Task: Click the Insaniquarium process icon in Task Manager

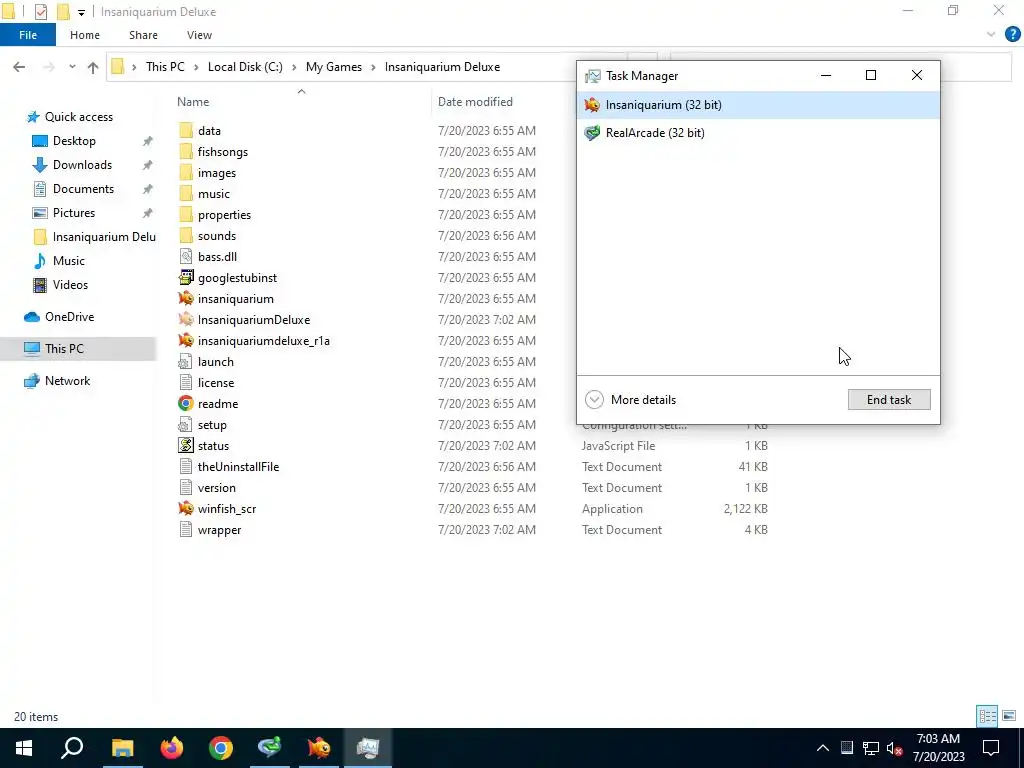Action: click(592, 104)
